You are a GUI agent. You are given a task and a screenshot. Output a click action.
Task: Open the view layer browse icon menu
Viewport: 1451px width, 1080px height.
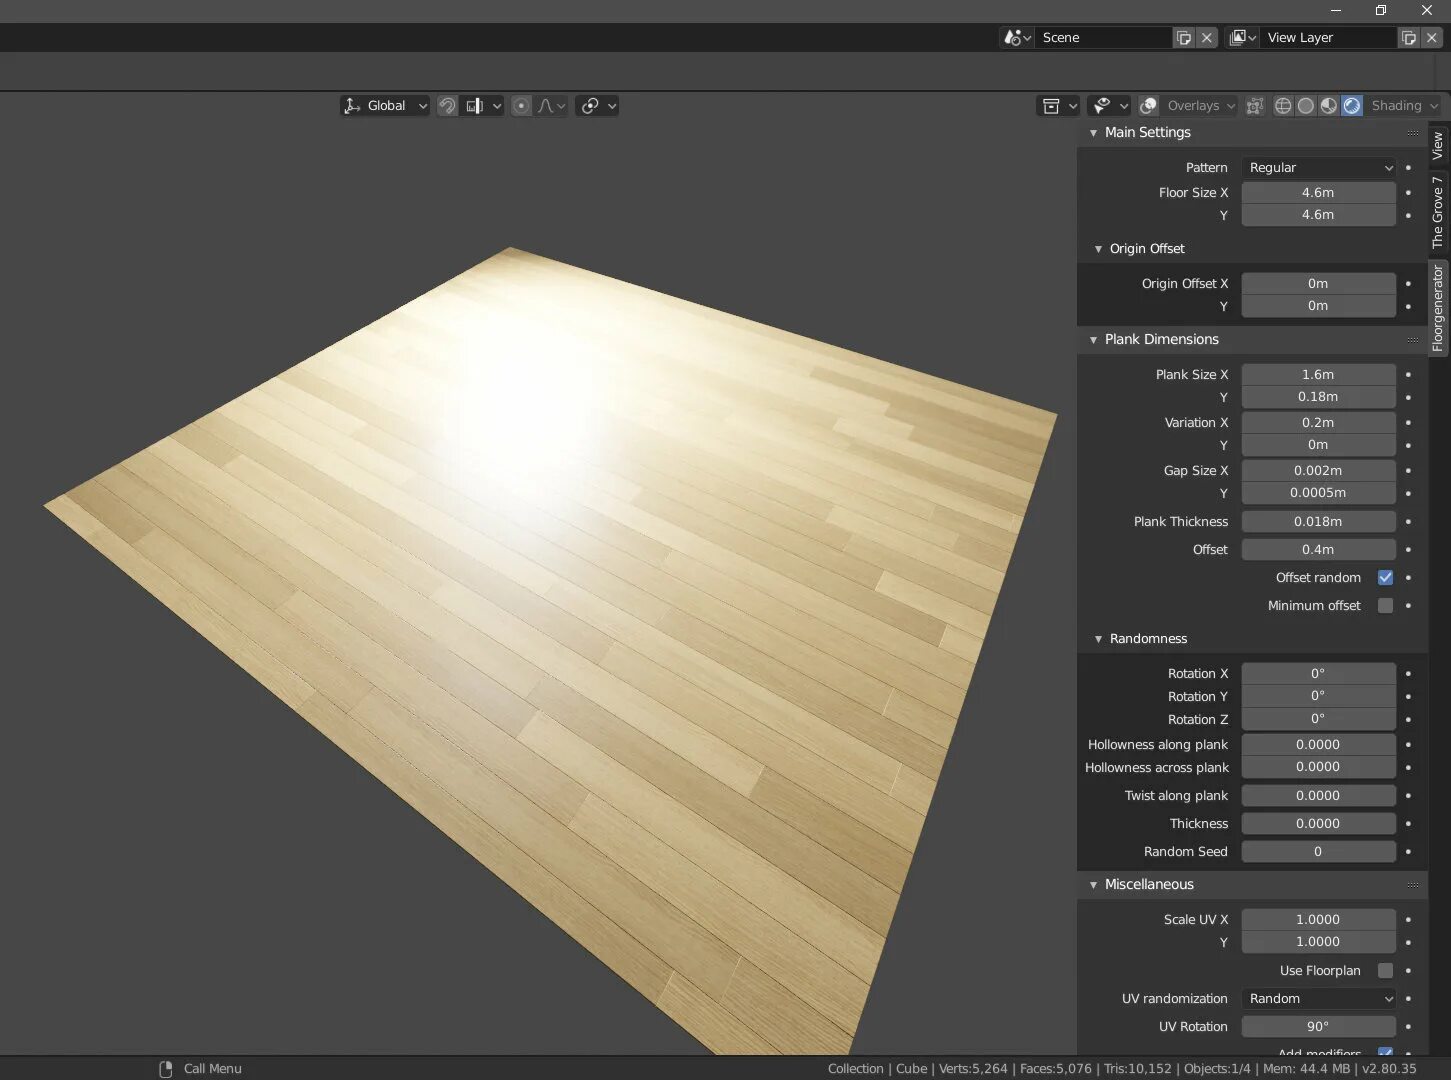click(1243, 37)
